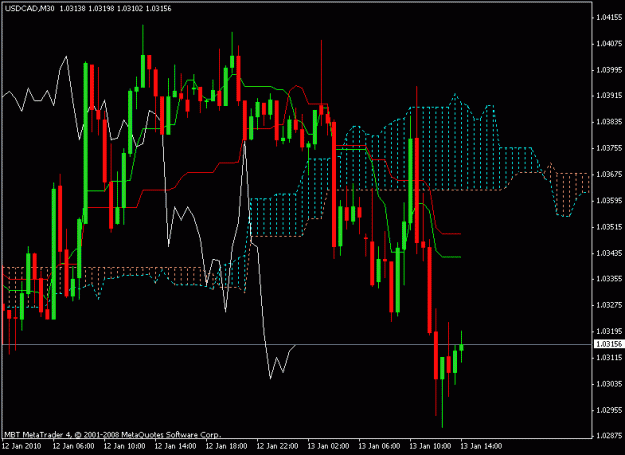Click the 1.03915 price axis label
Viewport: 625px width, 455px height.
click(609, 96)
